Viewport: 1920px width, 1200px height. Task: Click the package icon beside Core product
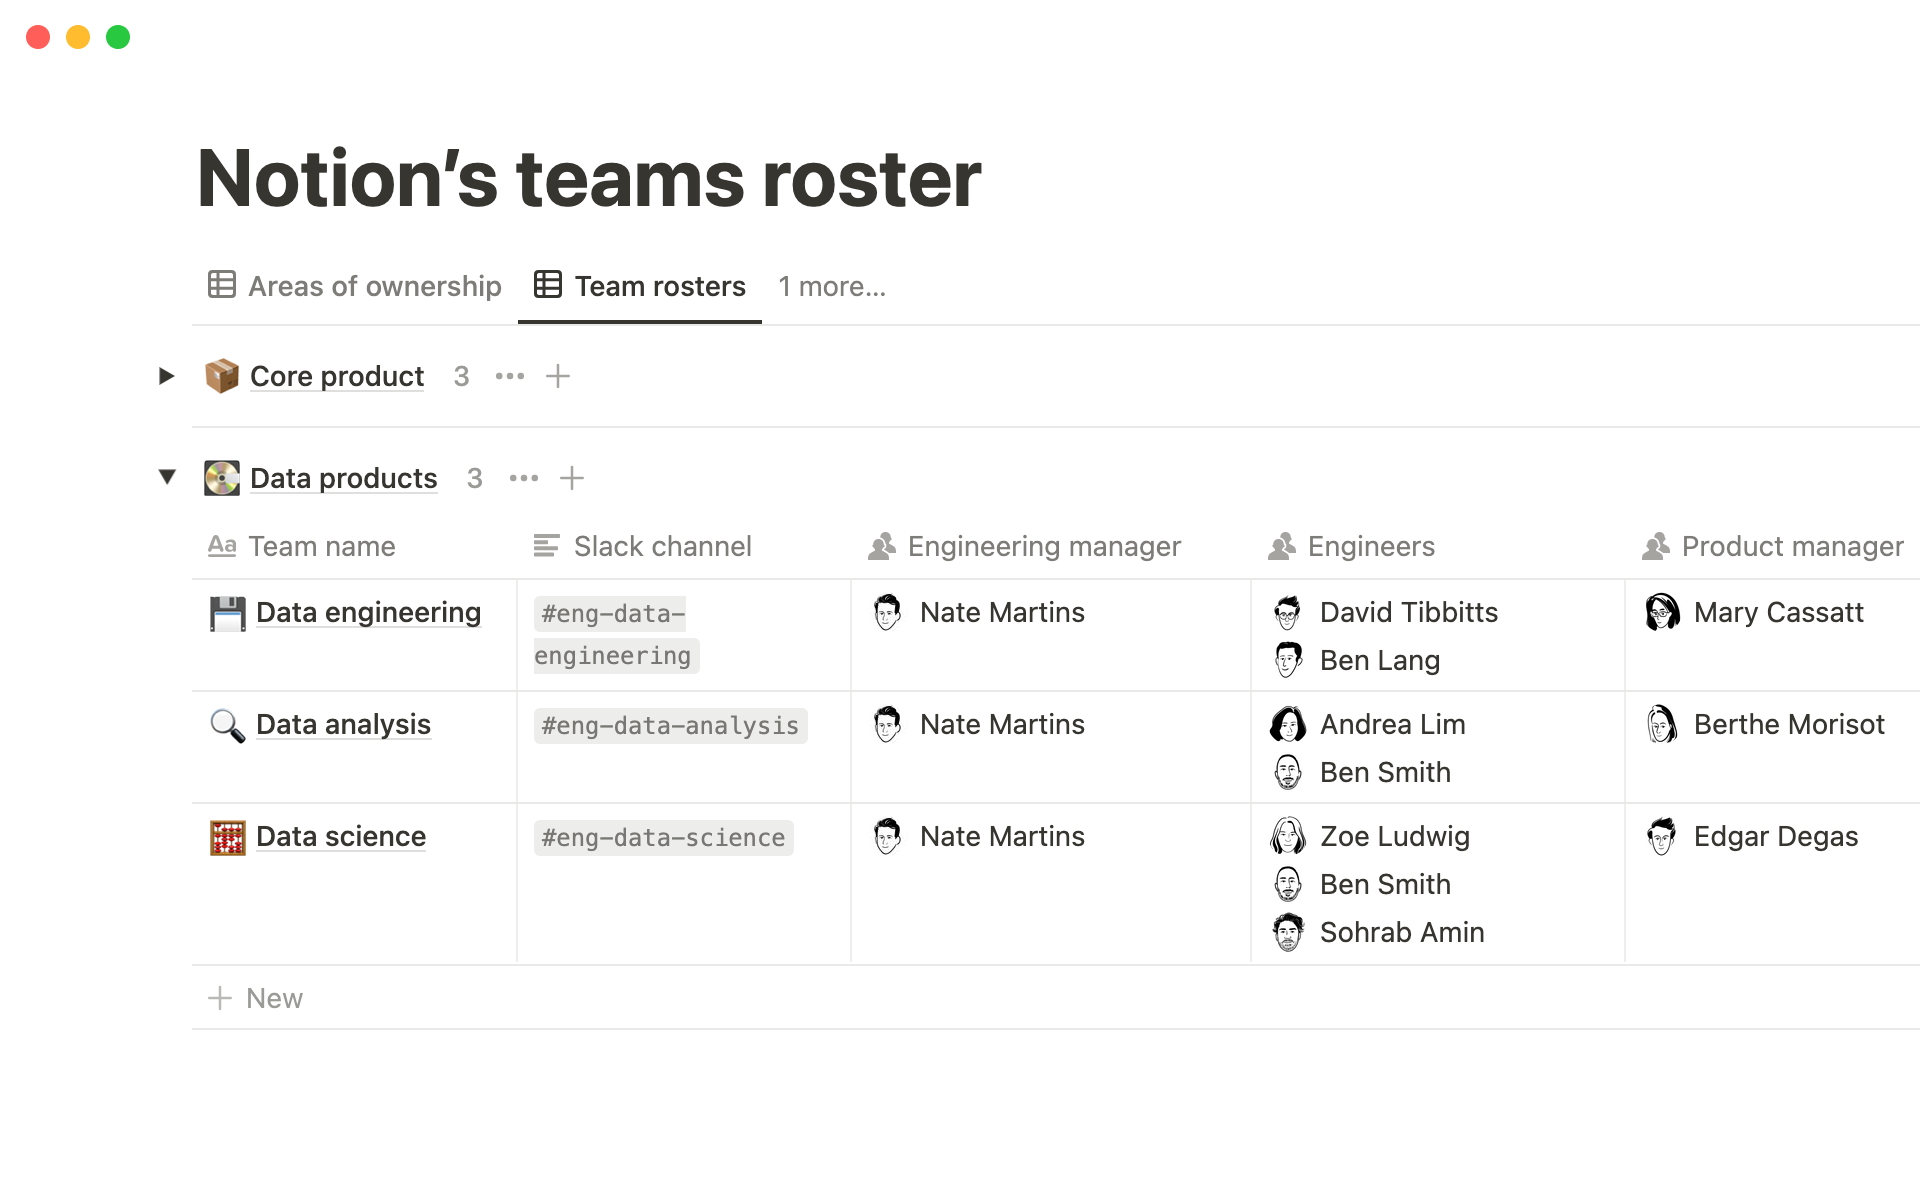[x=221, y=376]
